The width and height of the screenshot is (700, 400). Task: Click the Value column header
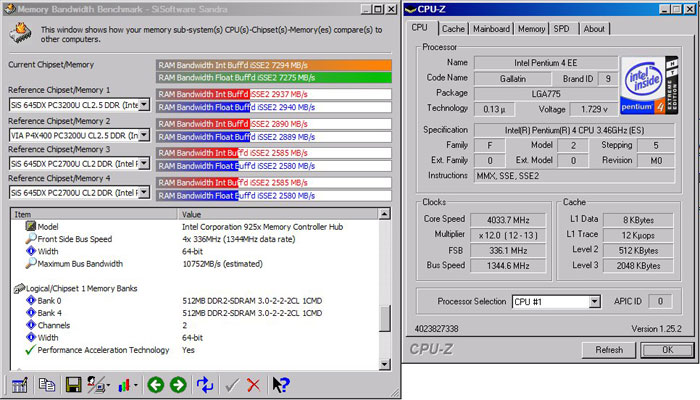point(278,214)
